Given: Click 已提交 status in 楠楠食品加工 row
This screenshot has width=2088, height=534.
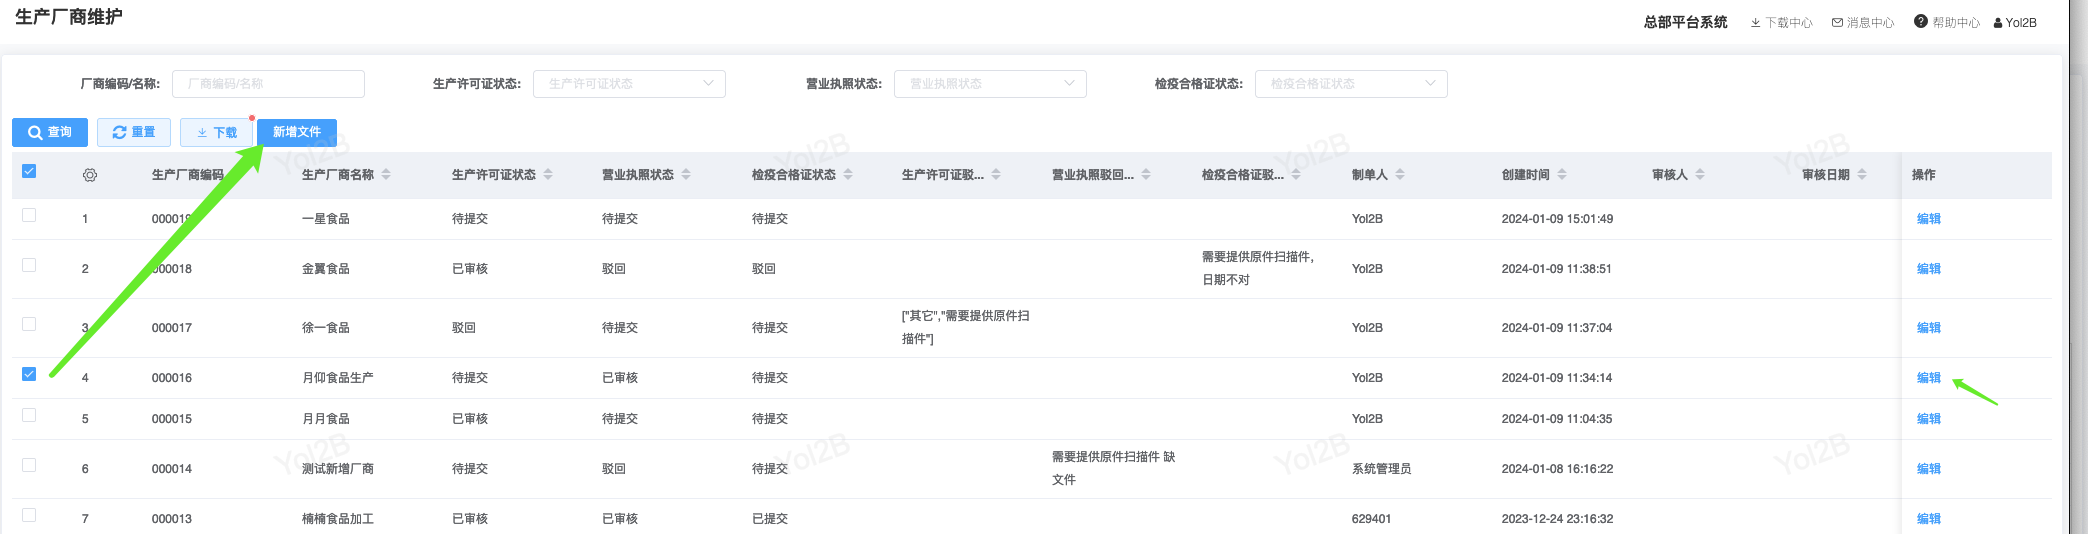Looking at the screenshot, I should (770, 519).
